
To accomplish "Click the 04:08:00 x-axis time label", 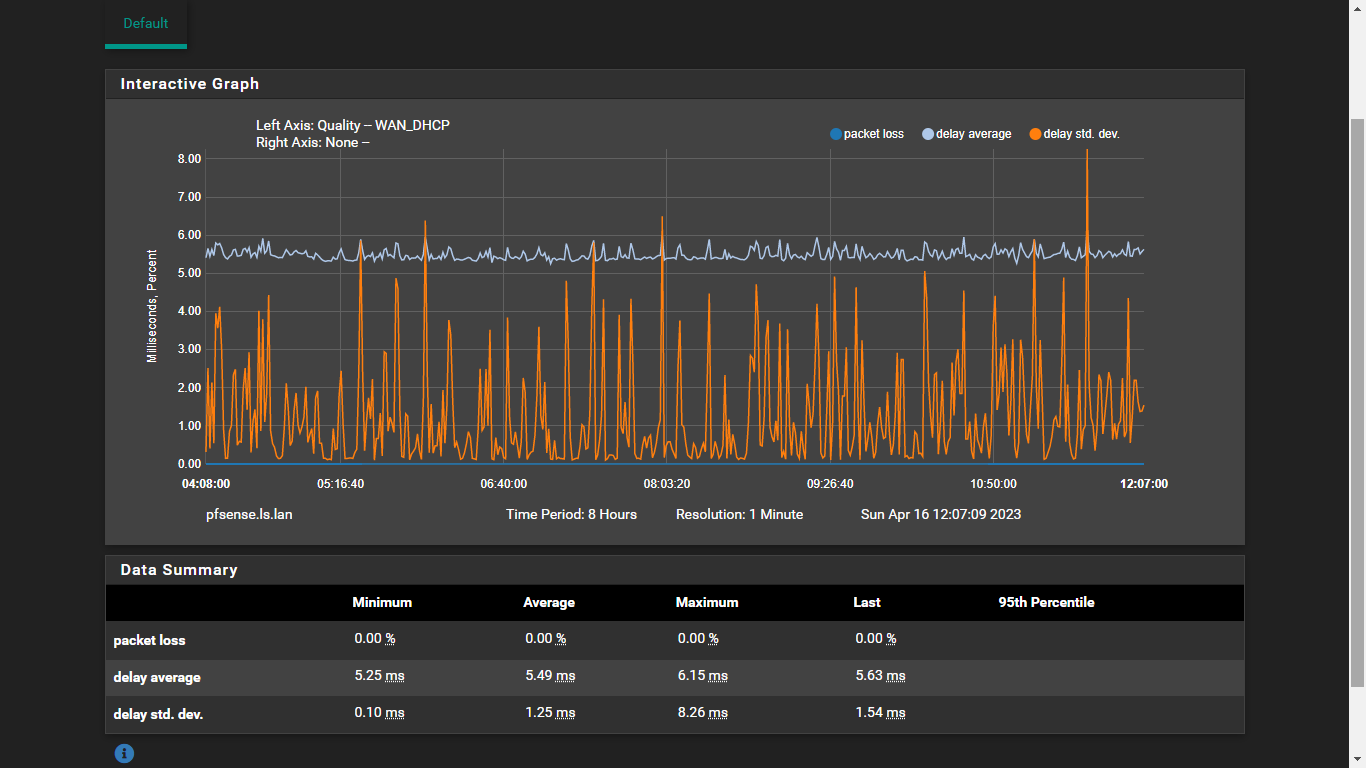I will point(206,484).
